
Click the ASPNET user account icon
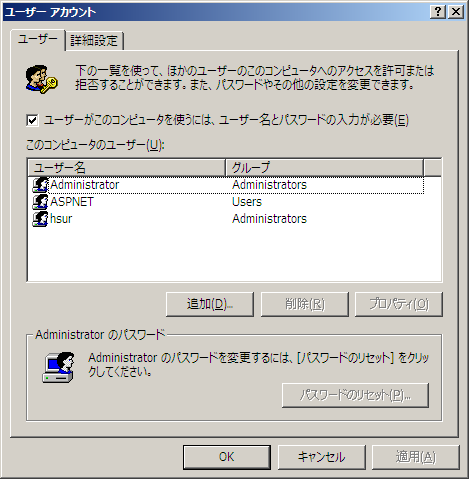point(40,202)
